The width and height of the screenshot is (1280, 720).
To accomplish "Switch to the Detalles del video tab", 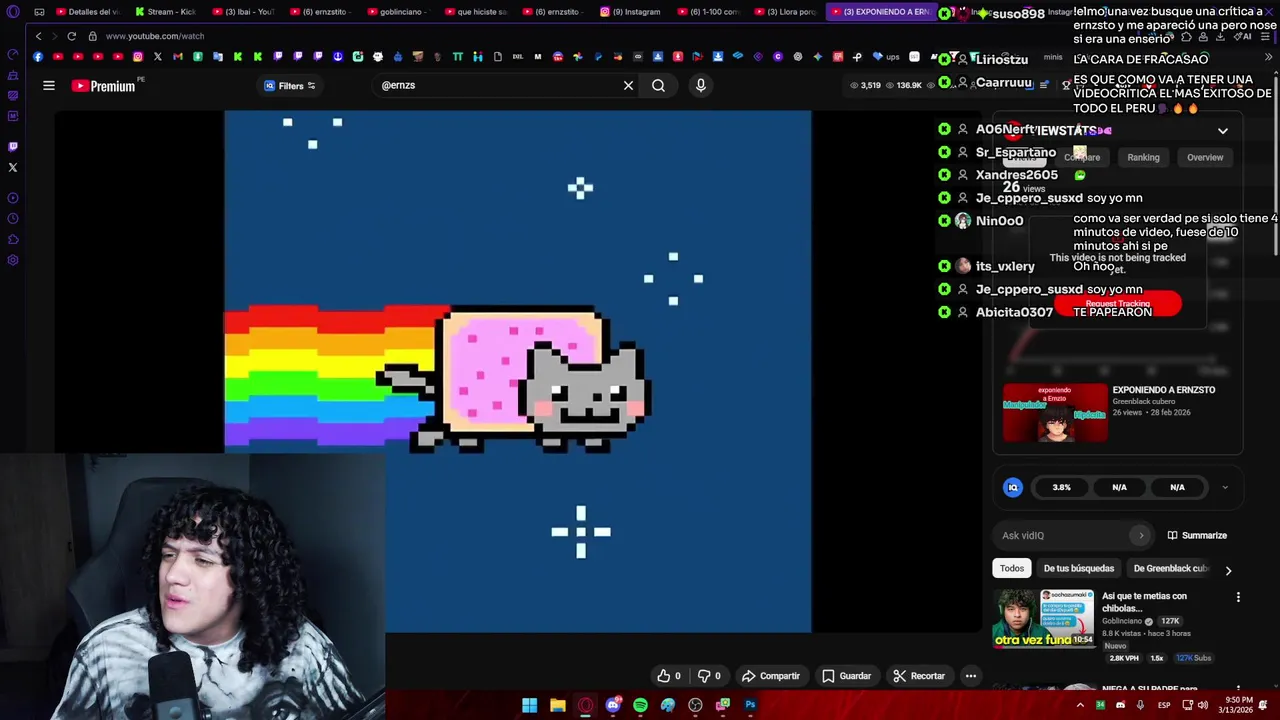I will coord(88,12).
